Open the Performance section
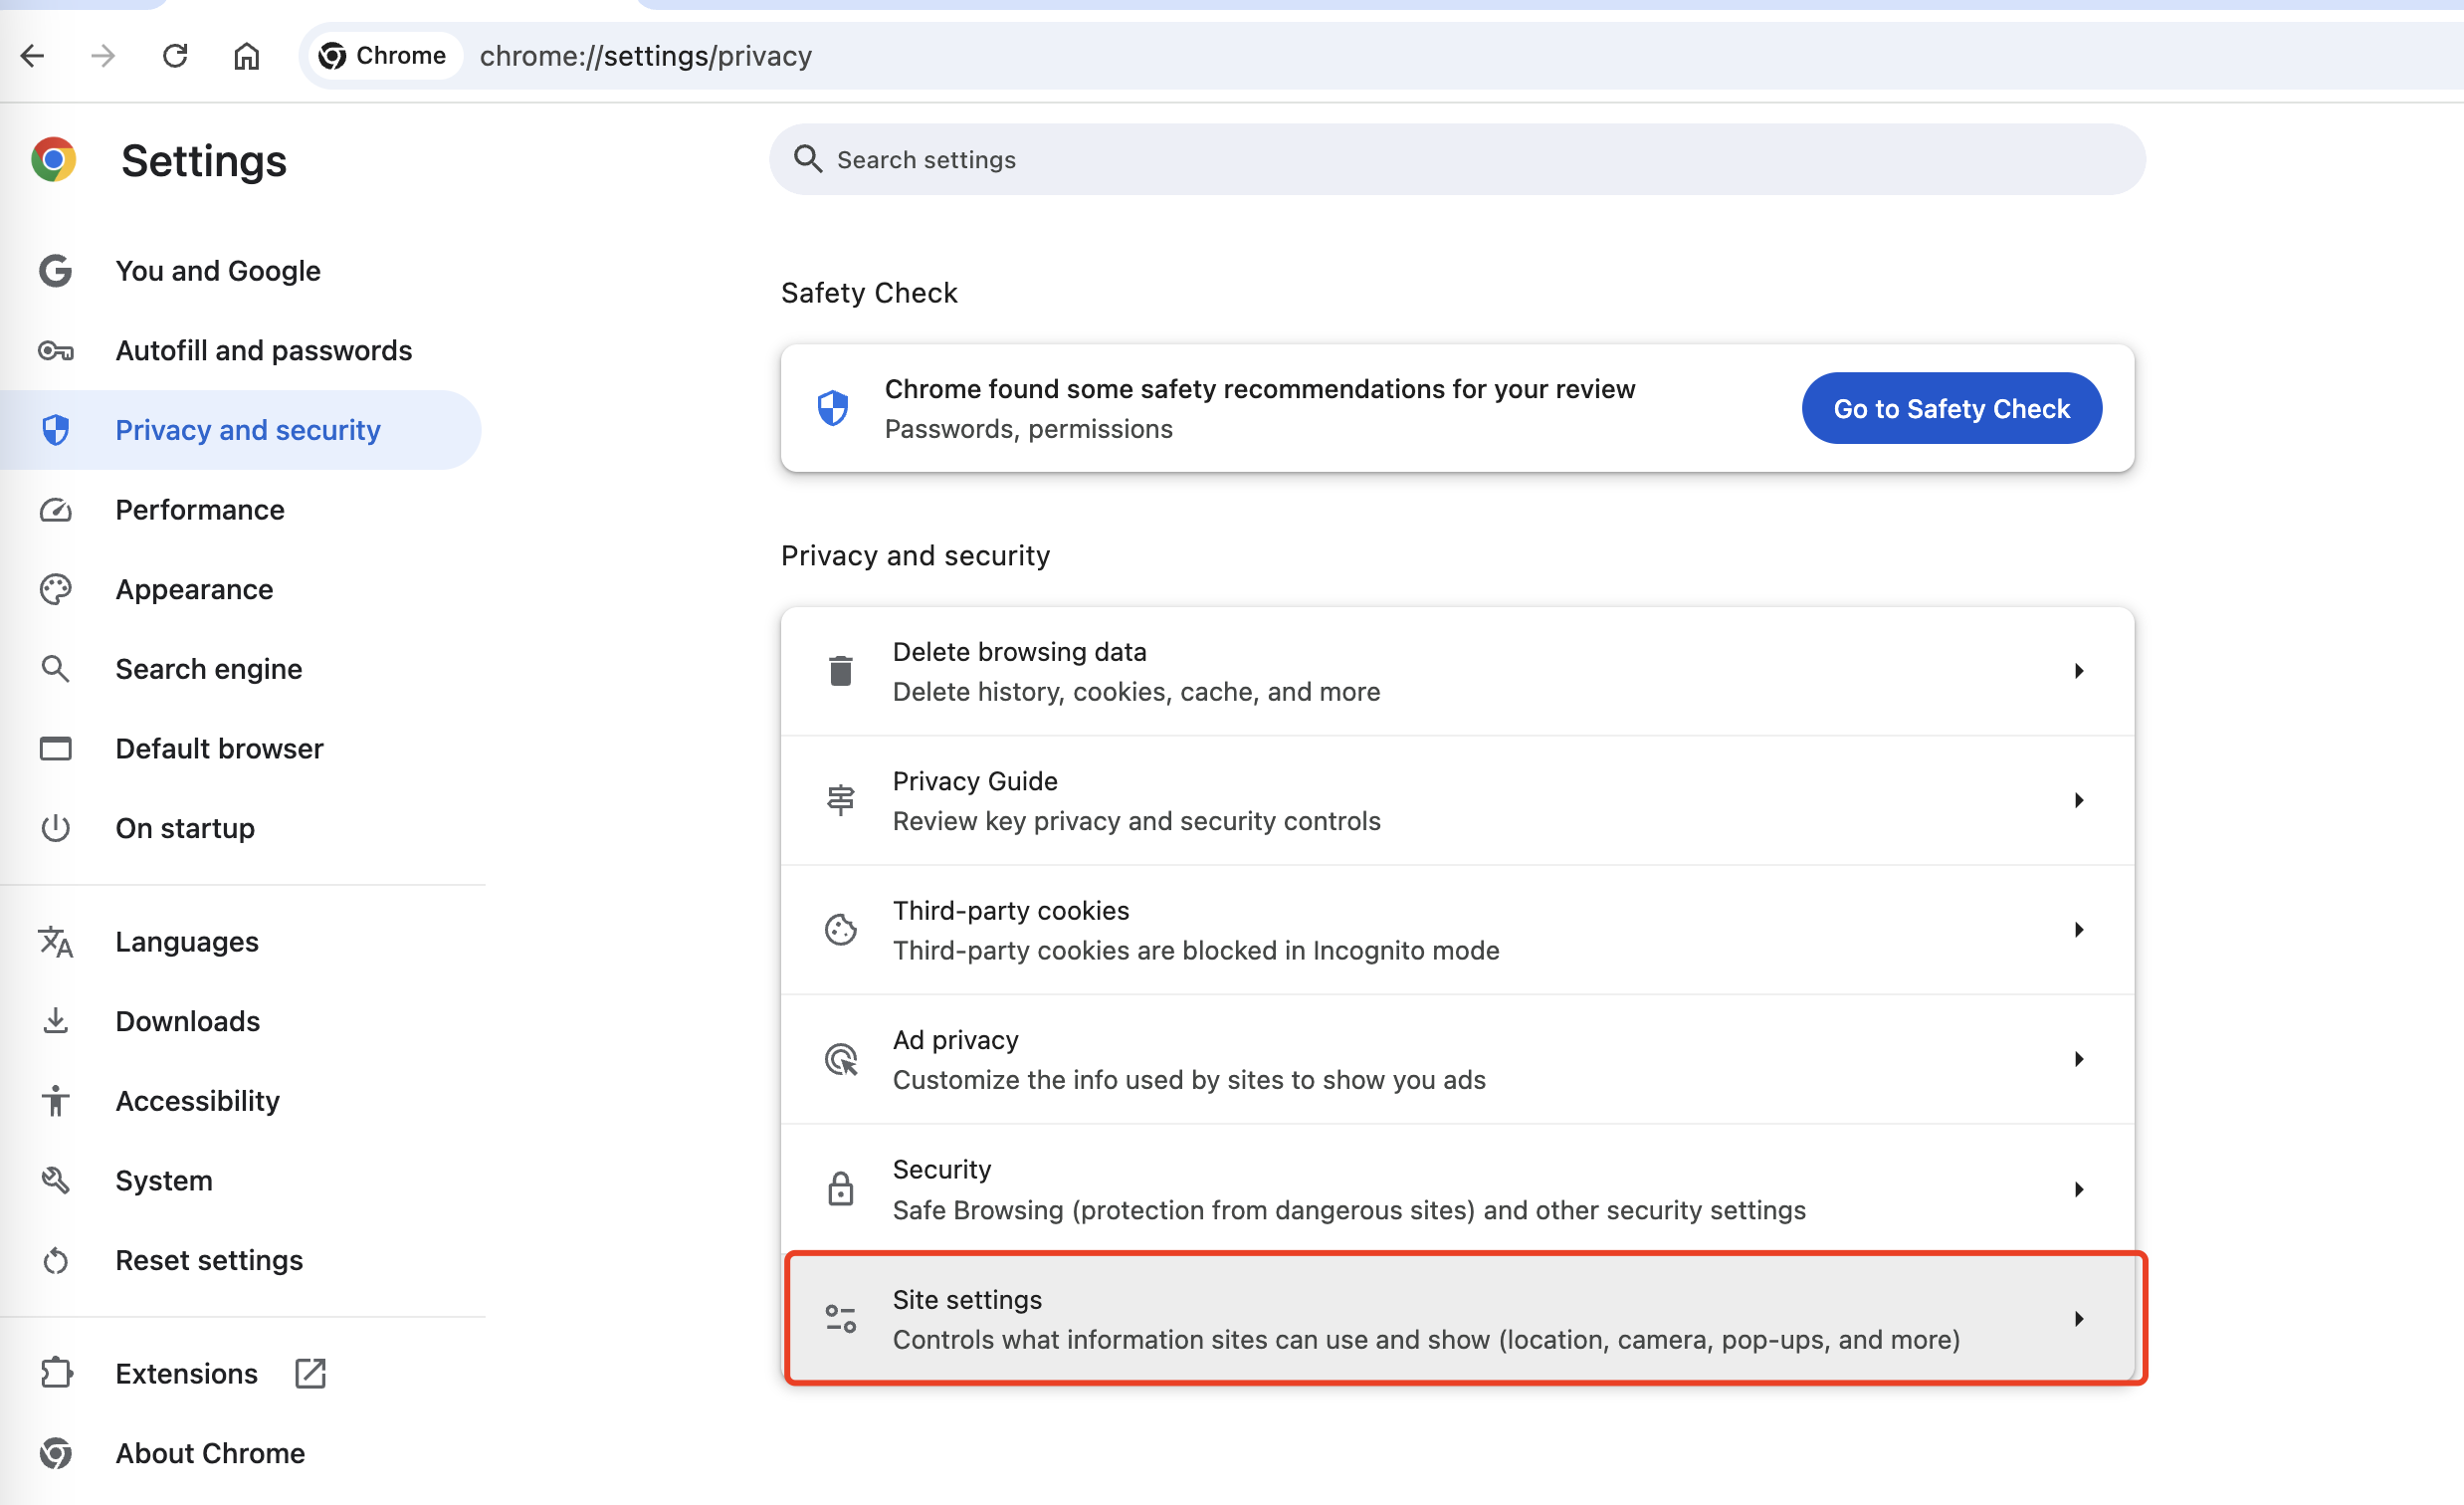This screenshot has width=2464, height=1505. click(240, 510)
